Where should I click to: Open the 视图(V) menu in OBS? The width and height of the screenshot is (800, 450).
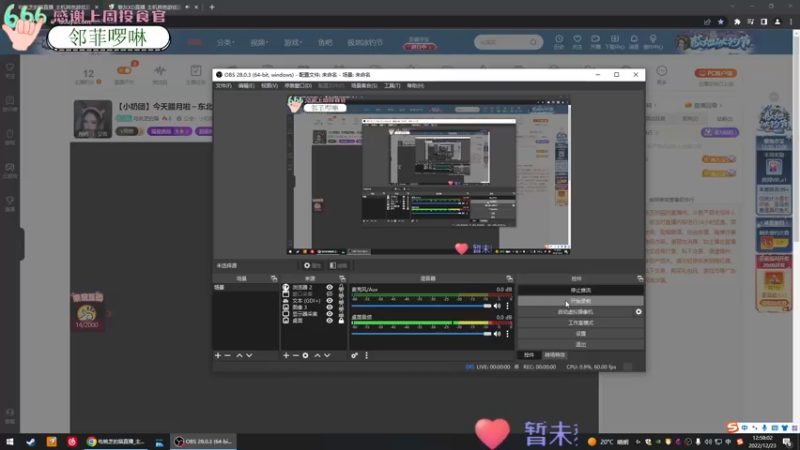point(269,86)
